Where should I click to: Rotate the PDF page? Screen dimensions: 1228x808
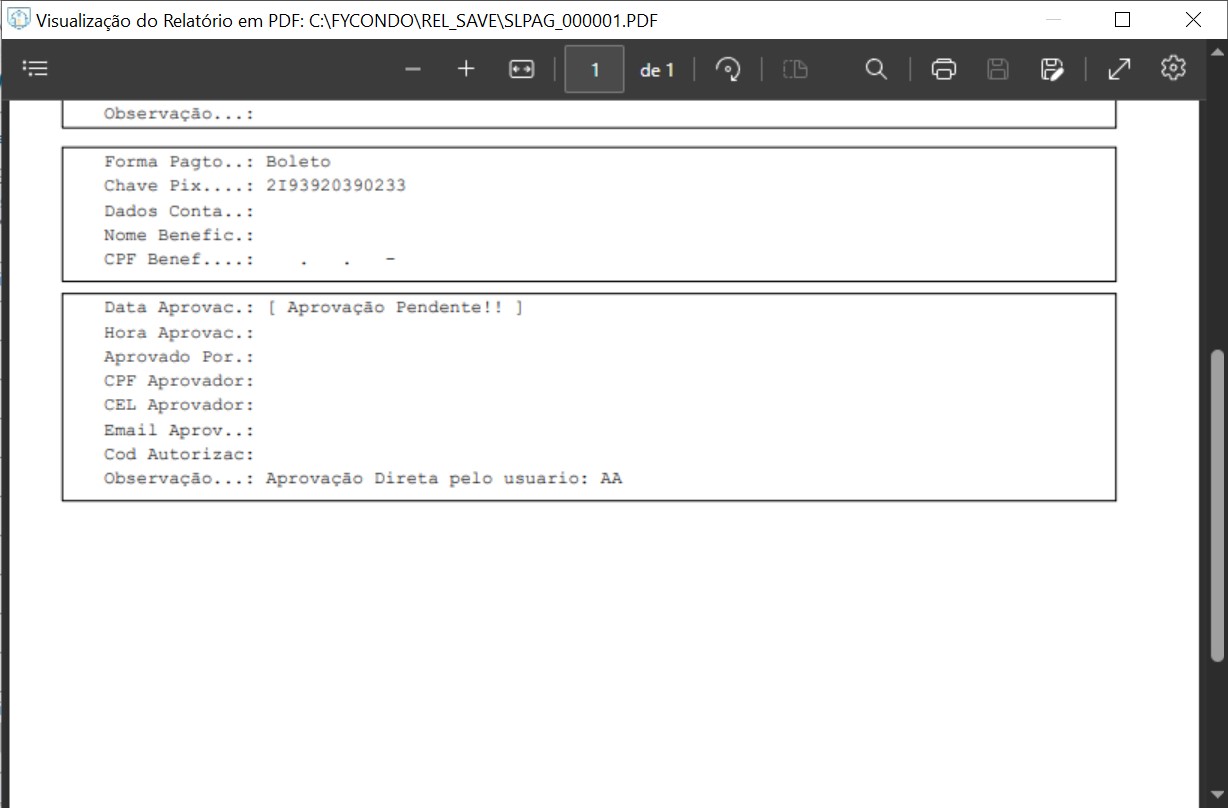[x=728, y=69]
